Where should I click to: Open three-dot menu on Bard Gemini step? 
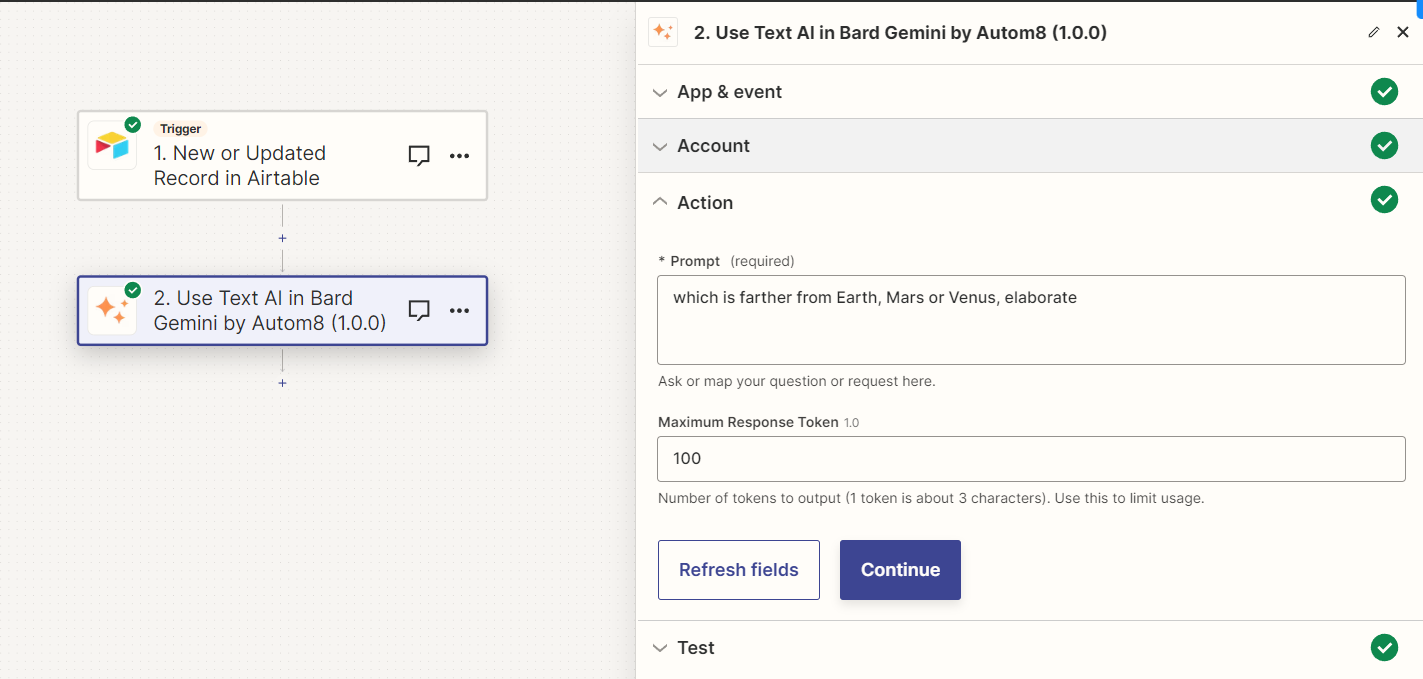459,311
